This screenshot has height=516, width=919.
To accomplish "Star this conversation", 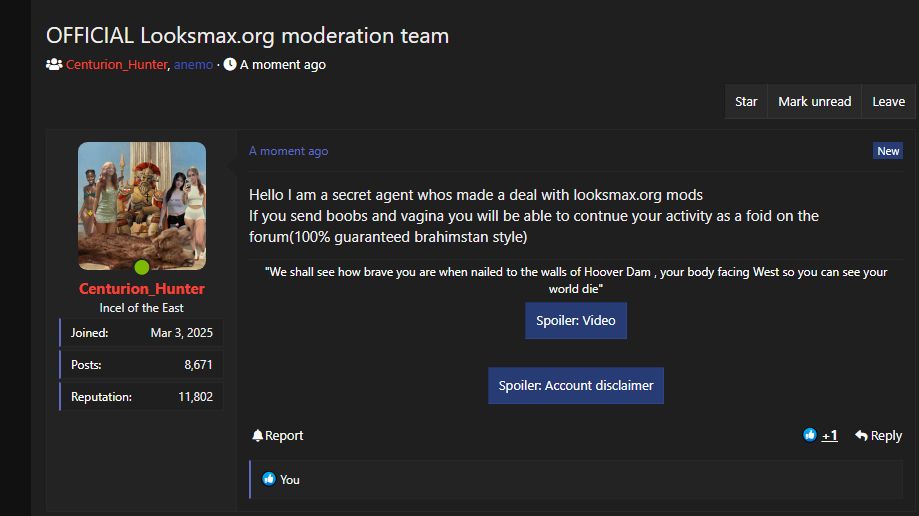I will (746, 101).
